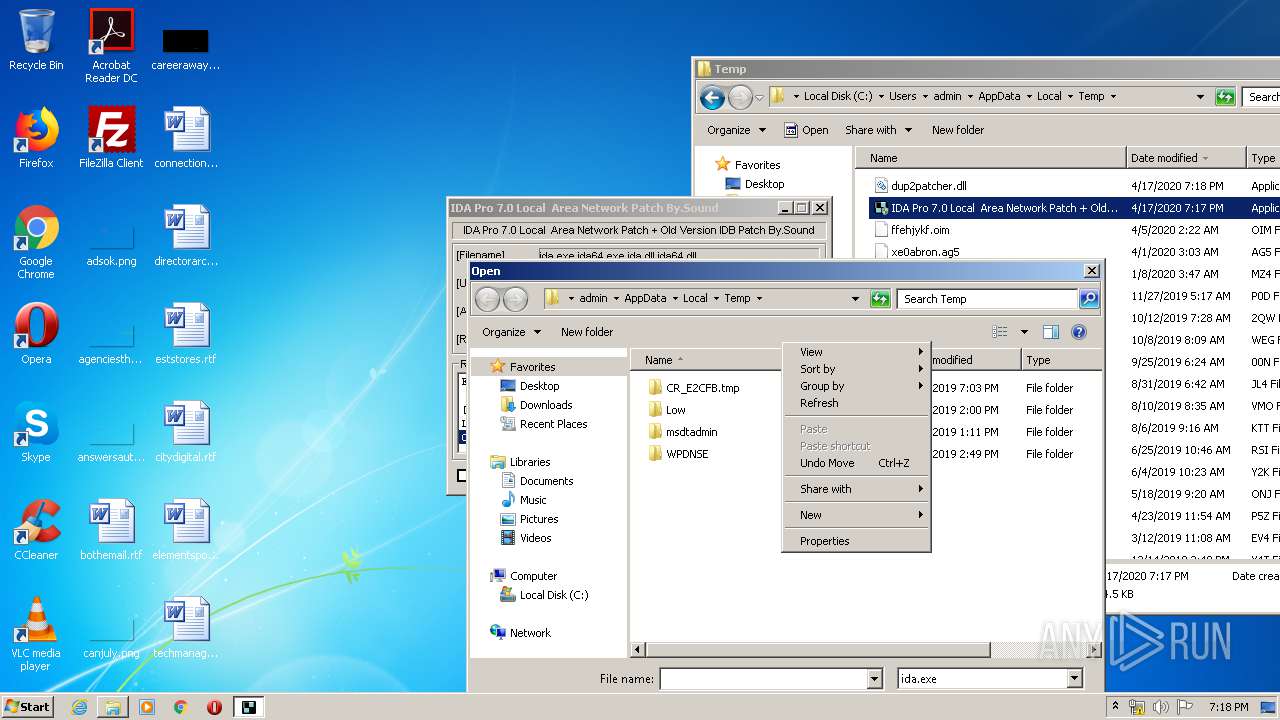Expand address history in Temp explorer window
This screenshot has width=1280, height=720.
click(x=1200, y=97)
